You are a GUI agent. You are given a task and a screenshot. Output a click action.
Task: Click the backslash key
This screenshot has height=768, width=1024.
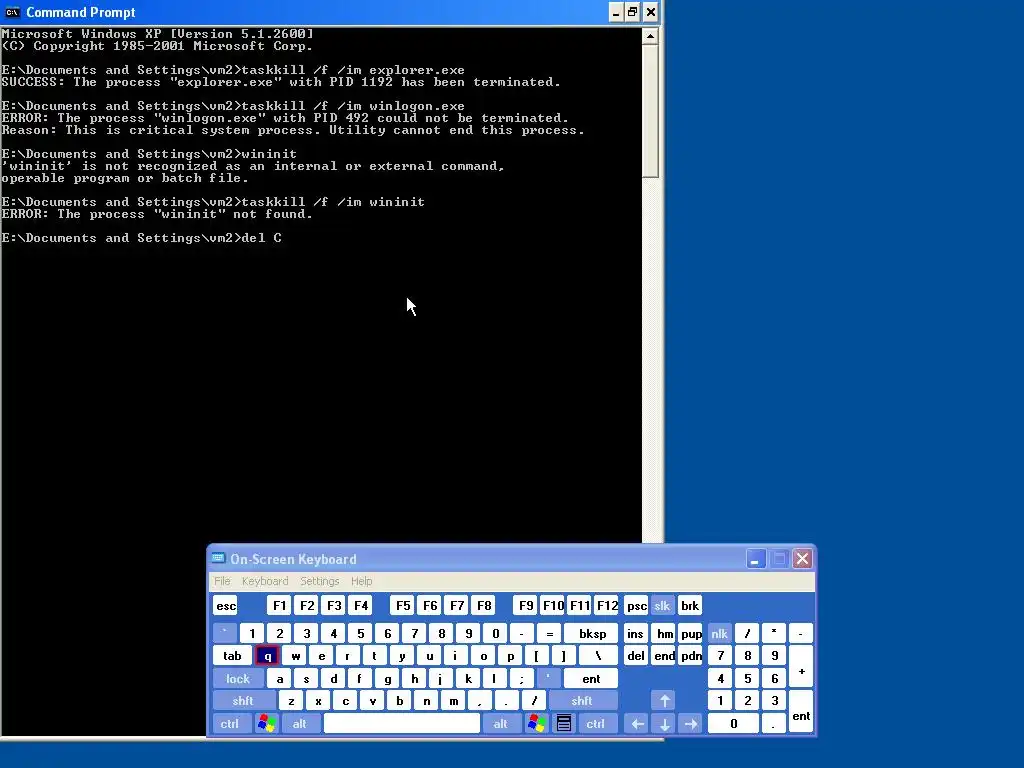click(x=598, y=656)
